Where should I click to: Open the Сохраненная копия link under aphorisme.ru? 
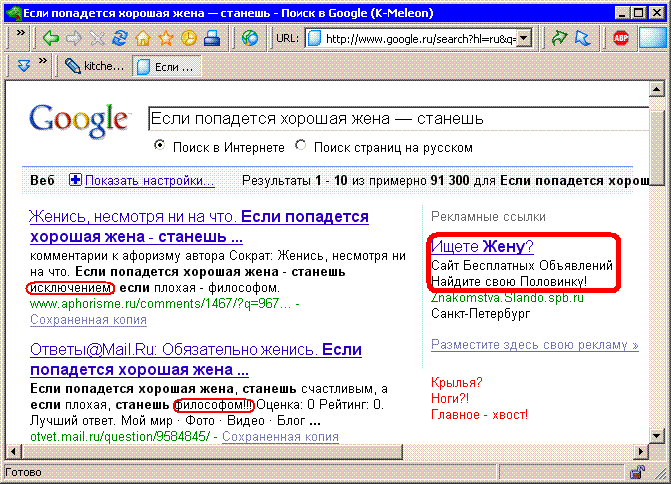pos(88,320)
